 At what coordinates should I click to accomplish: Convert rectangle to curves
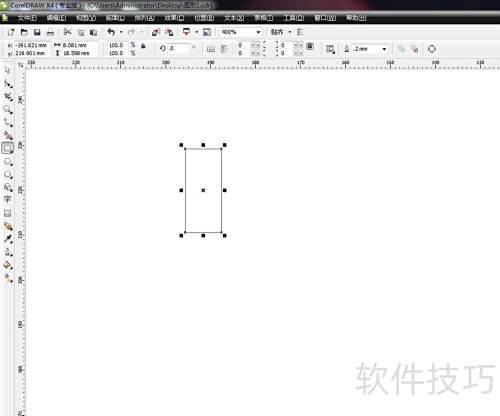point(432,49)
